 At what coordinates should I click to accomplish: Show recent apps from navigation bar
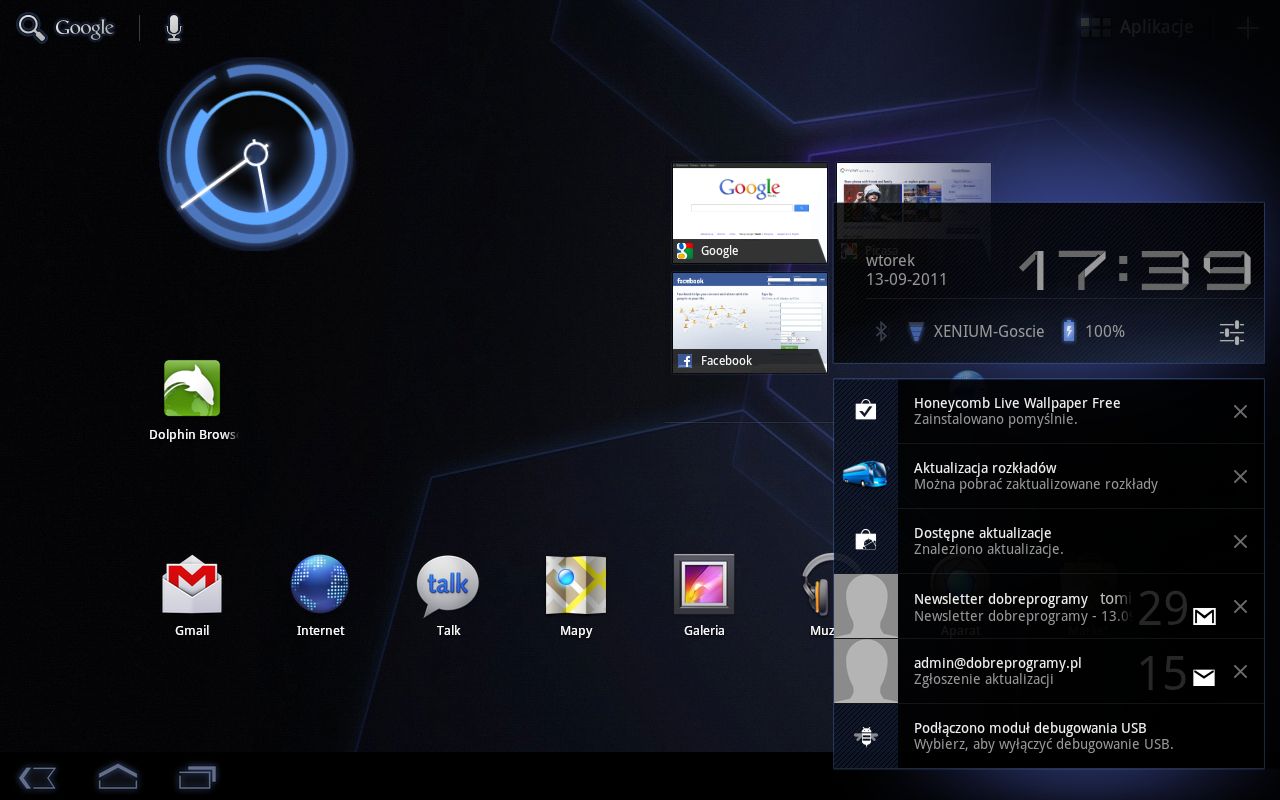pos(197,777)
